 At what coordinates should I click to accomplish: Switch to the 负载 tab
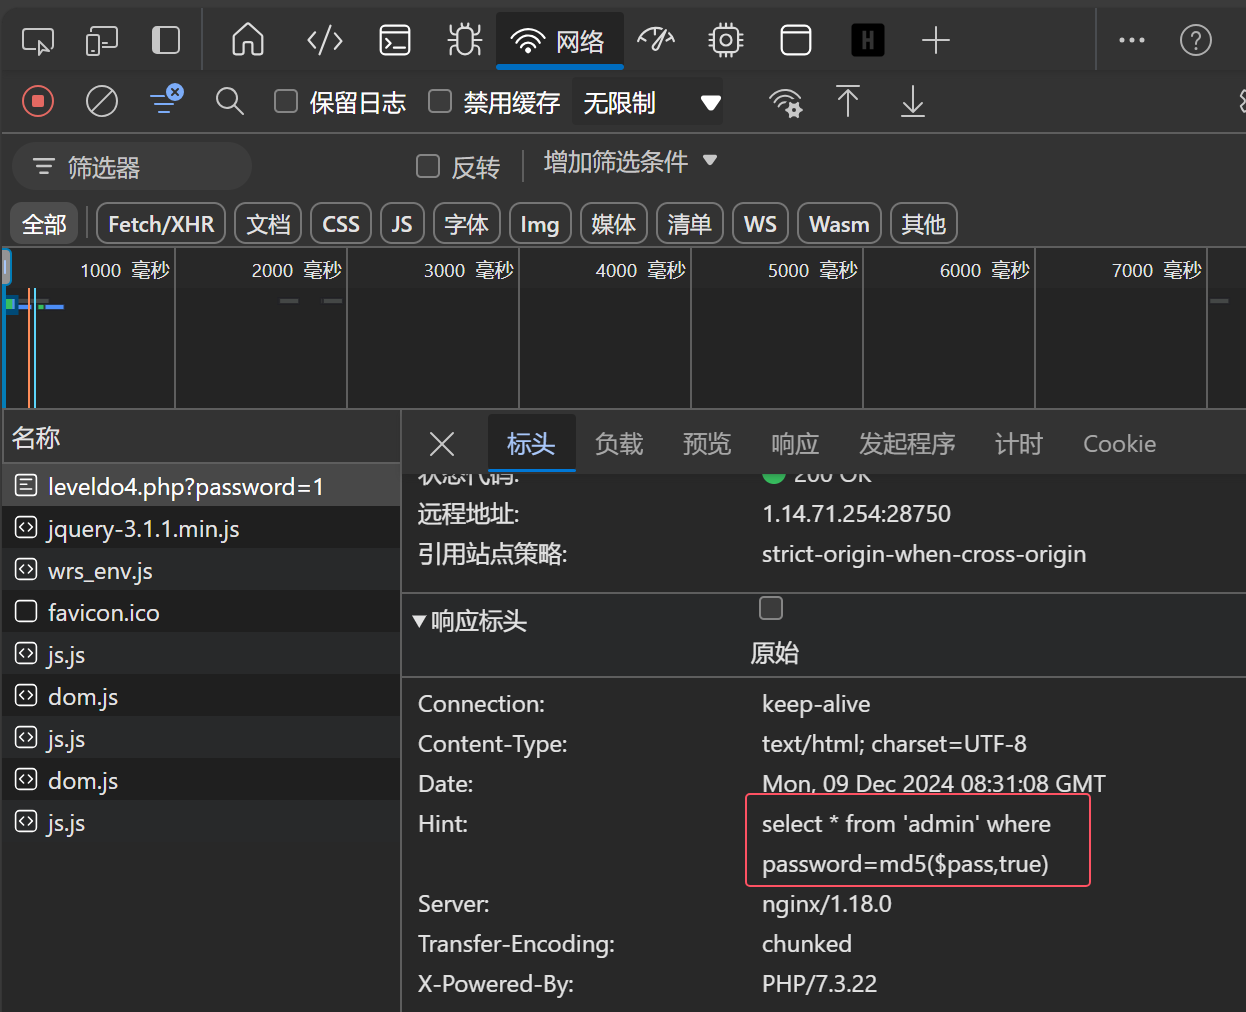(x=619, y=444)
